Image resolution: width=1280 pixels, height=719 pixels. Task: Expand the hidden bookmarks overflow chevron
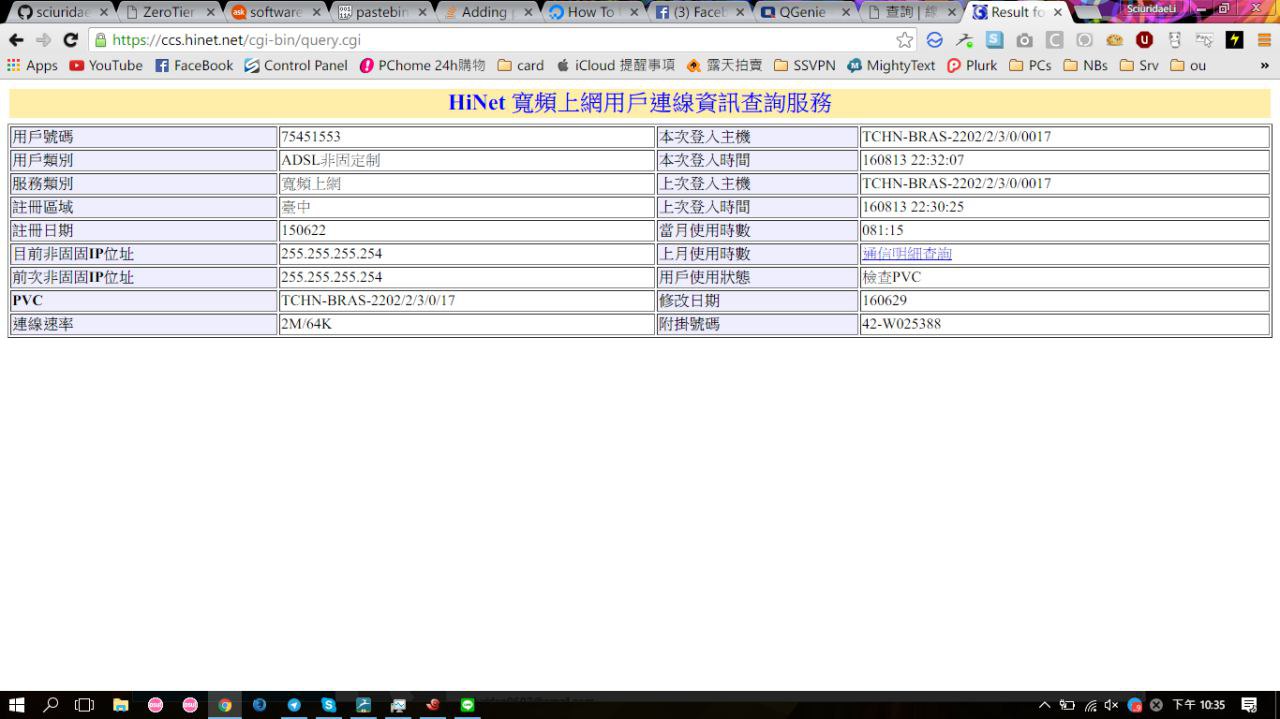pos(1264,65)
